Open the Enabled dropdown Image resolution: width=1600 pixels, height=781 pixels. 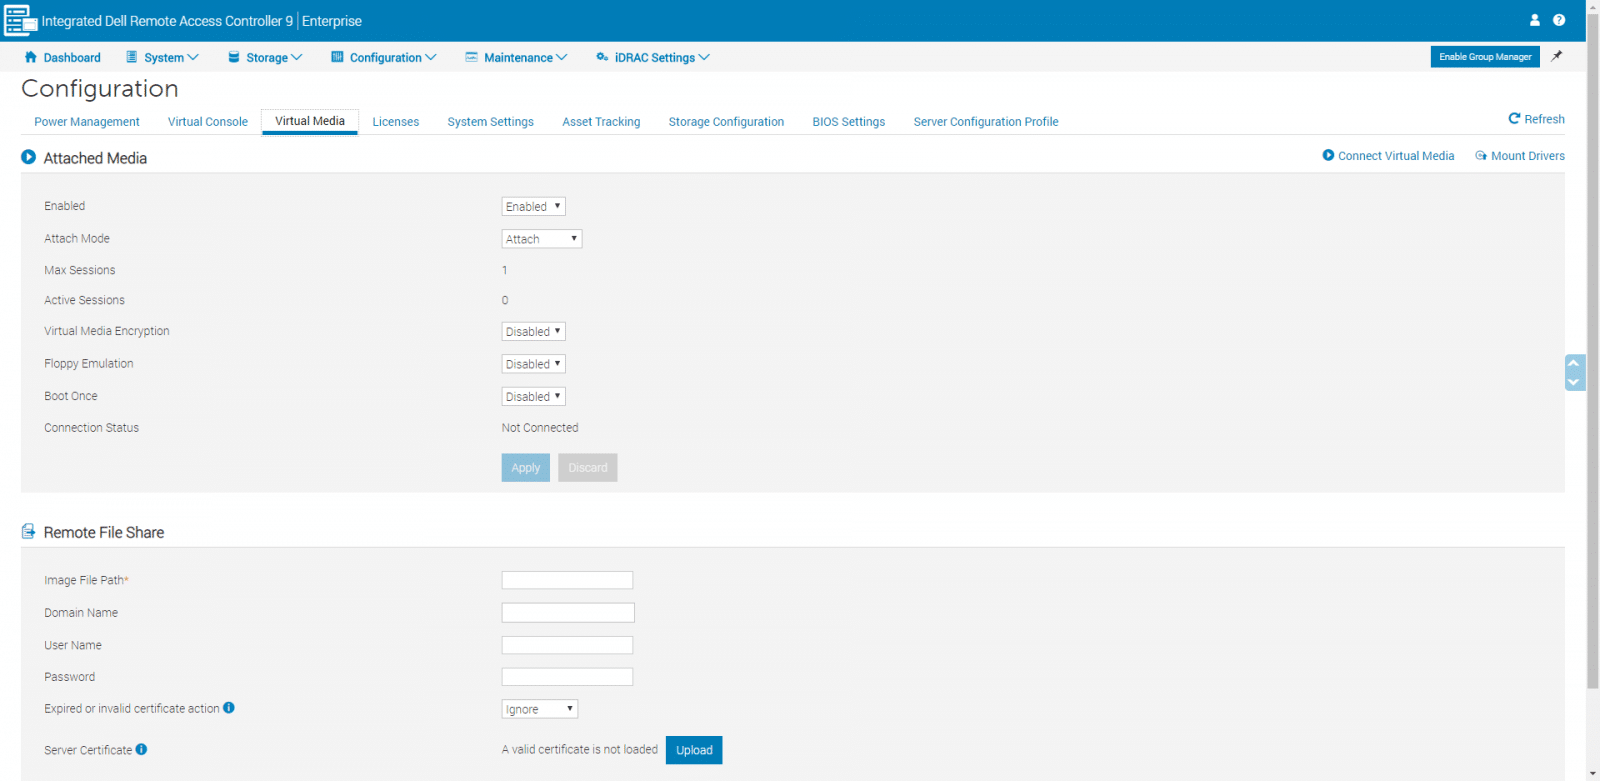point(533,206)
